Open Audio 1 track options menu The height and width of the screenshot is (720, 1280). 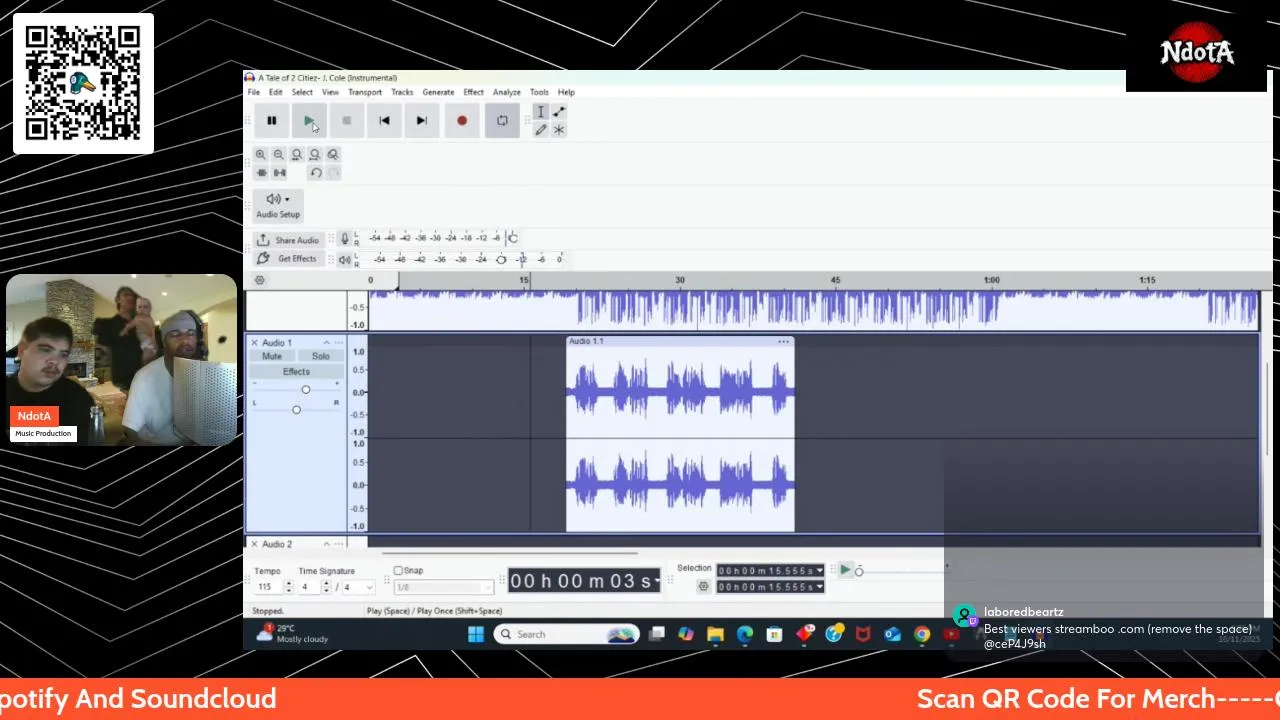[x=339, y=343]
